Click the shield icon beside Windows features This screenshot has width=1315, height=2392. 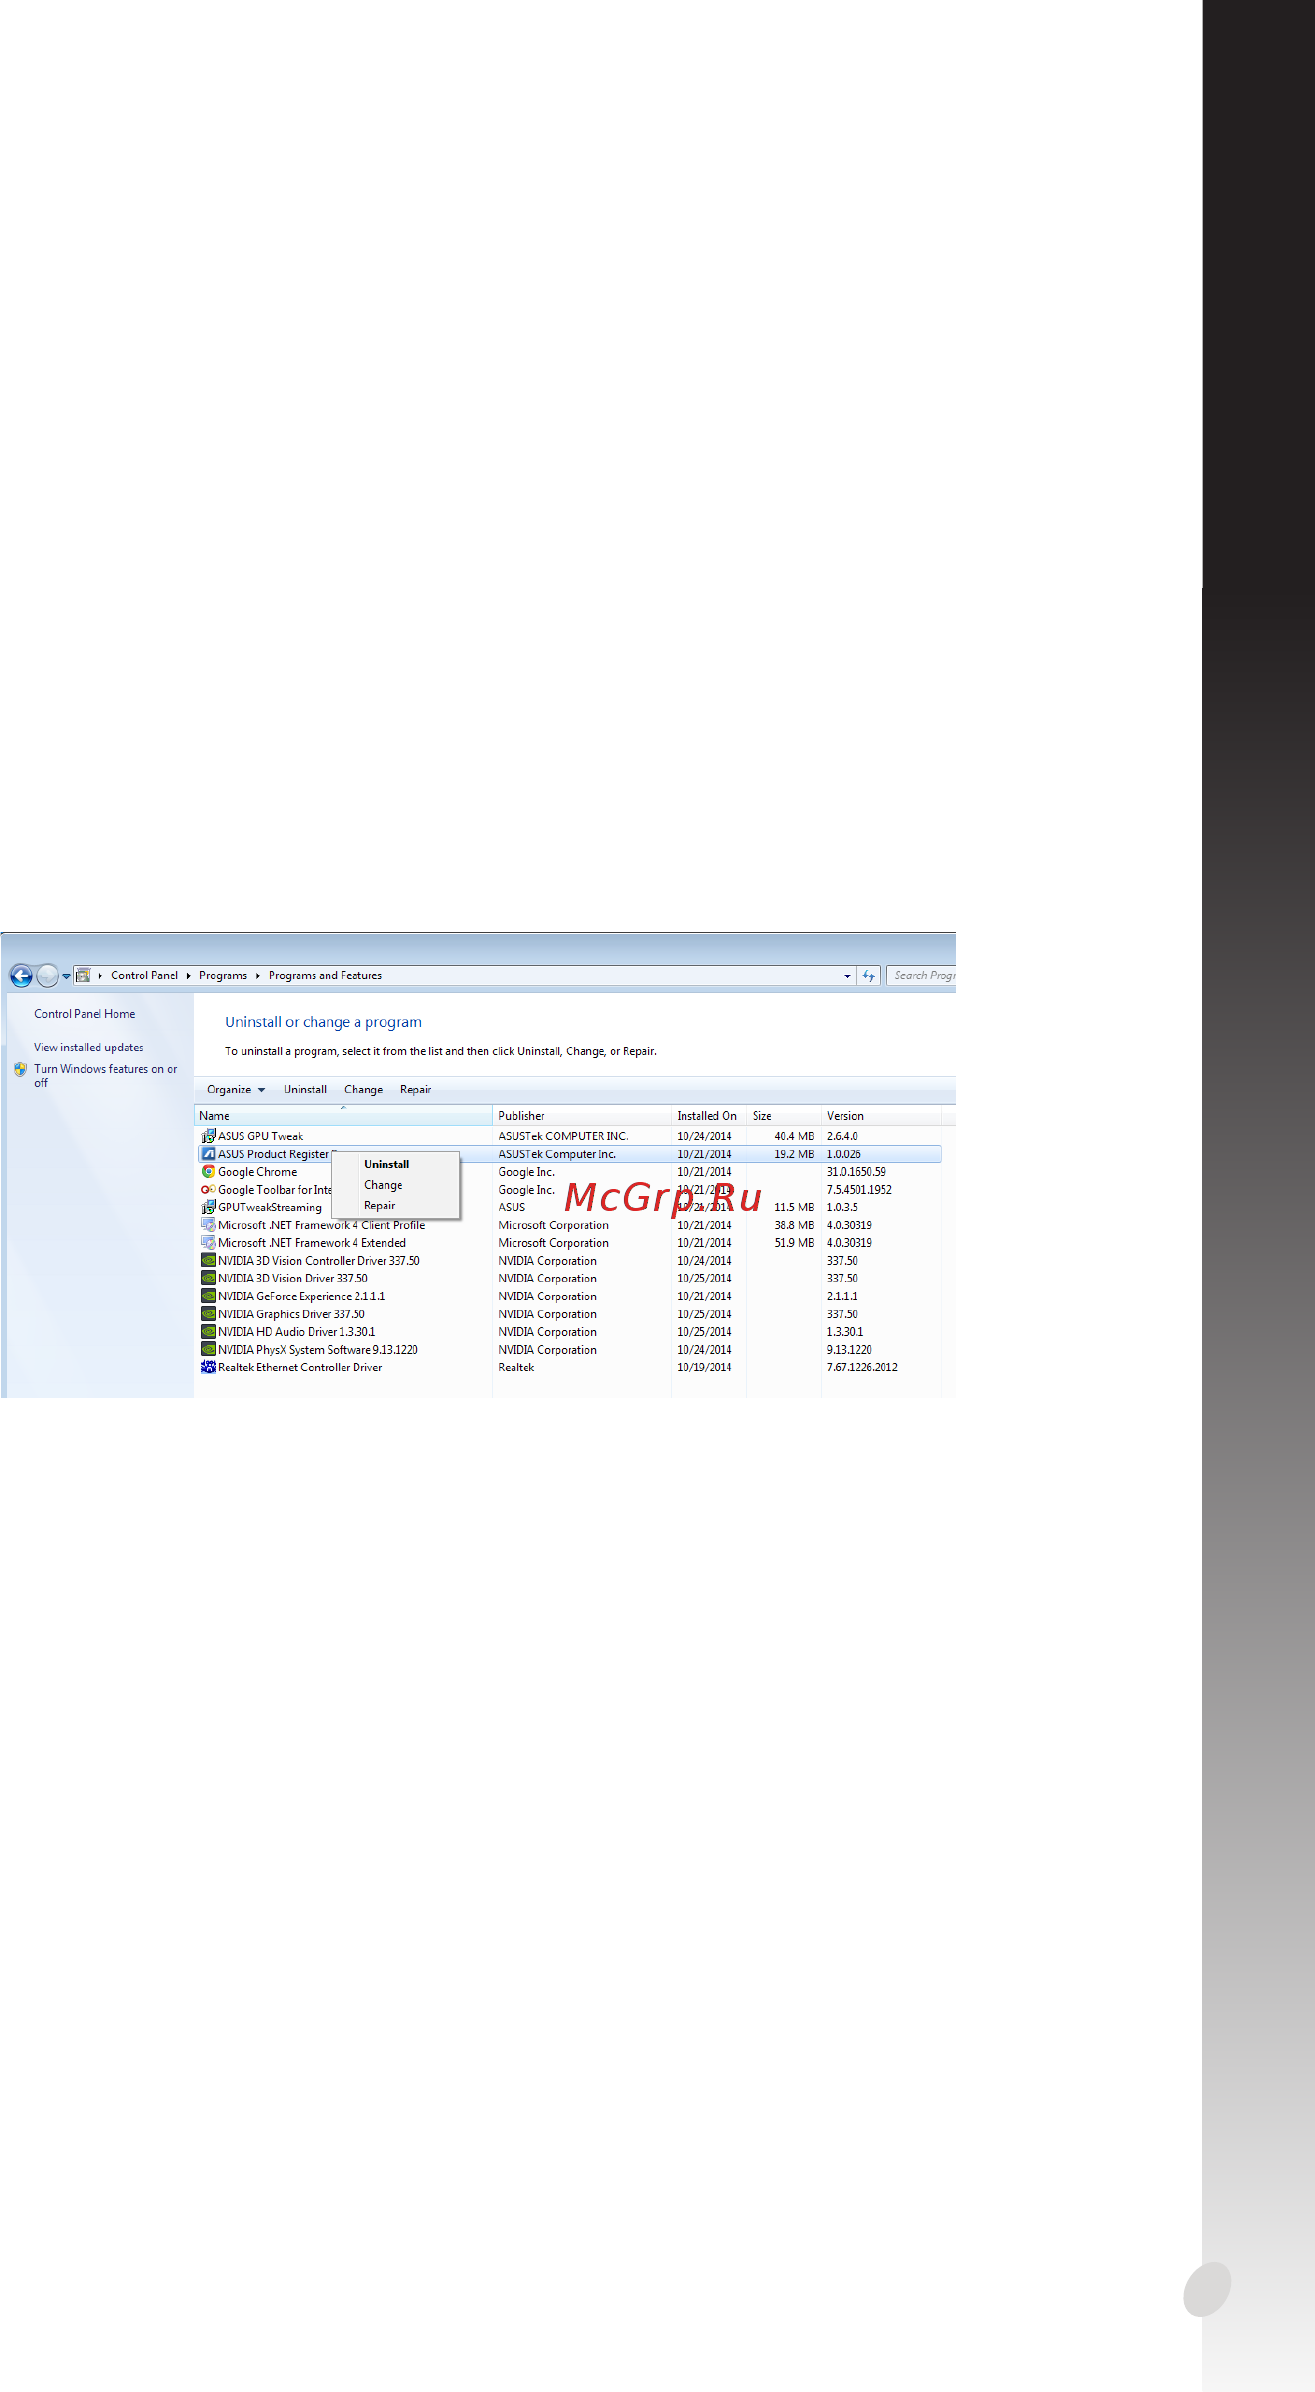click(x=20, y=1069)
